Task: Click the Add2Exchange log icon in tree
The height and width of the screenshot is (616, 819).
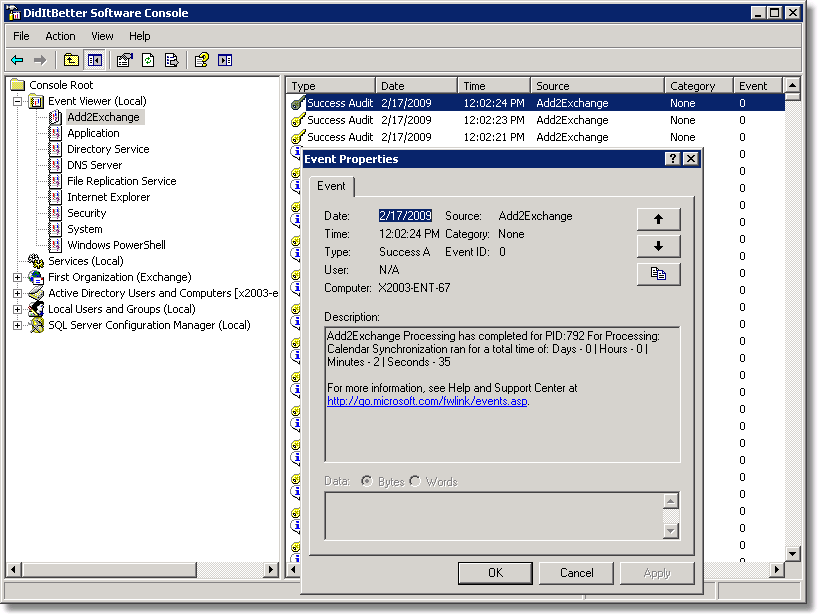Action: [55, 117]
